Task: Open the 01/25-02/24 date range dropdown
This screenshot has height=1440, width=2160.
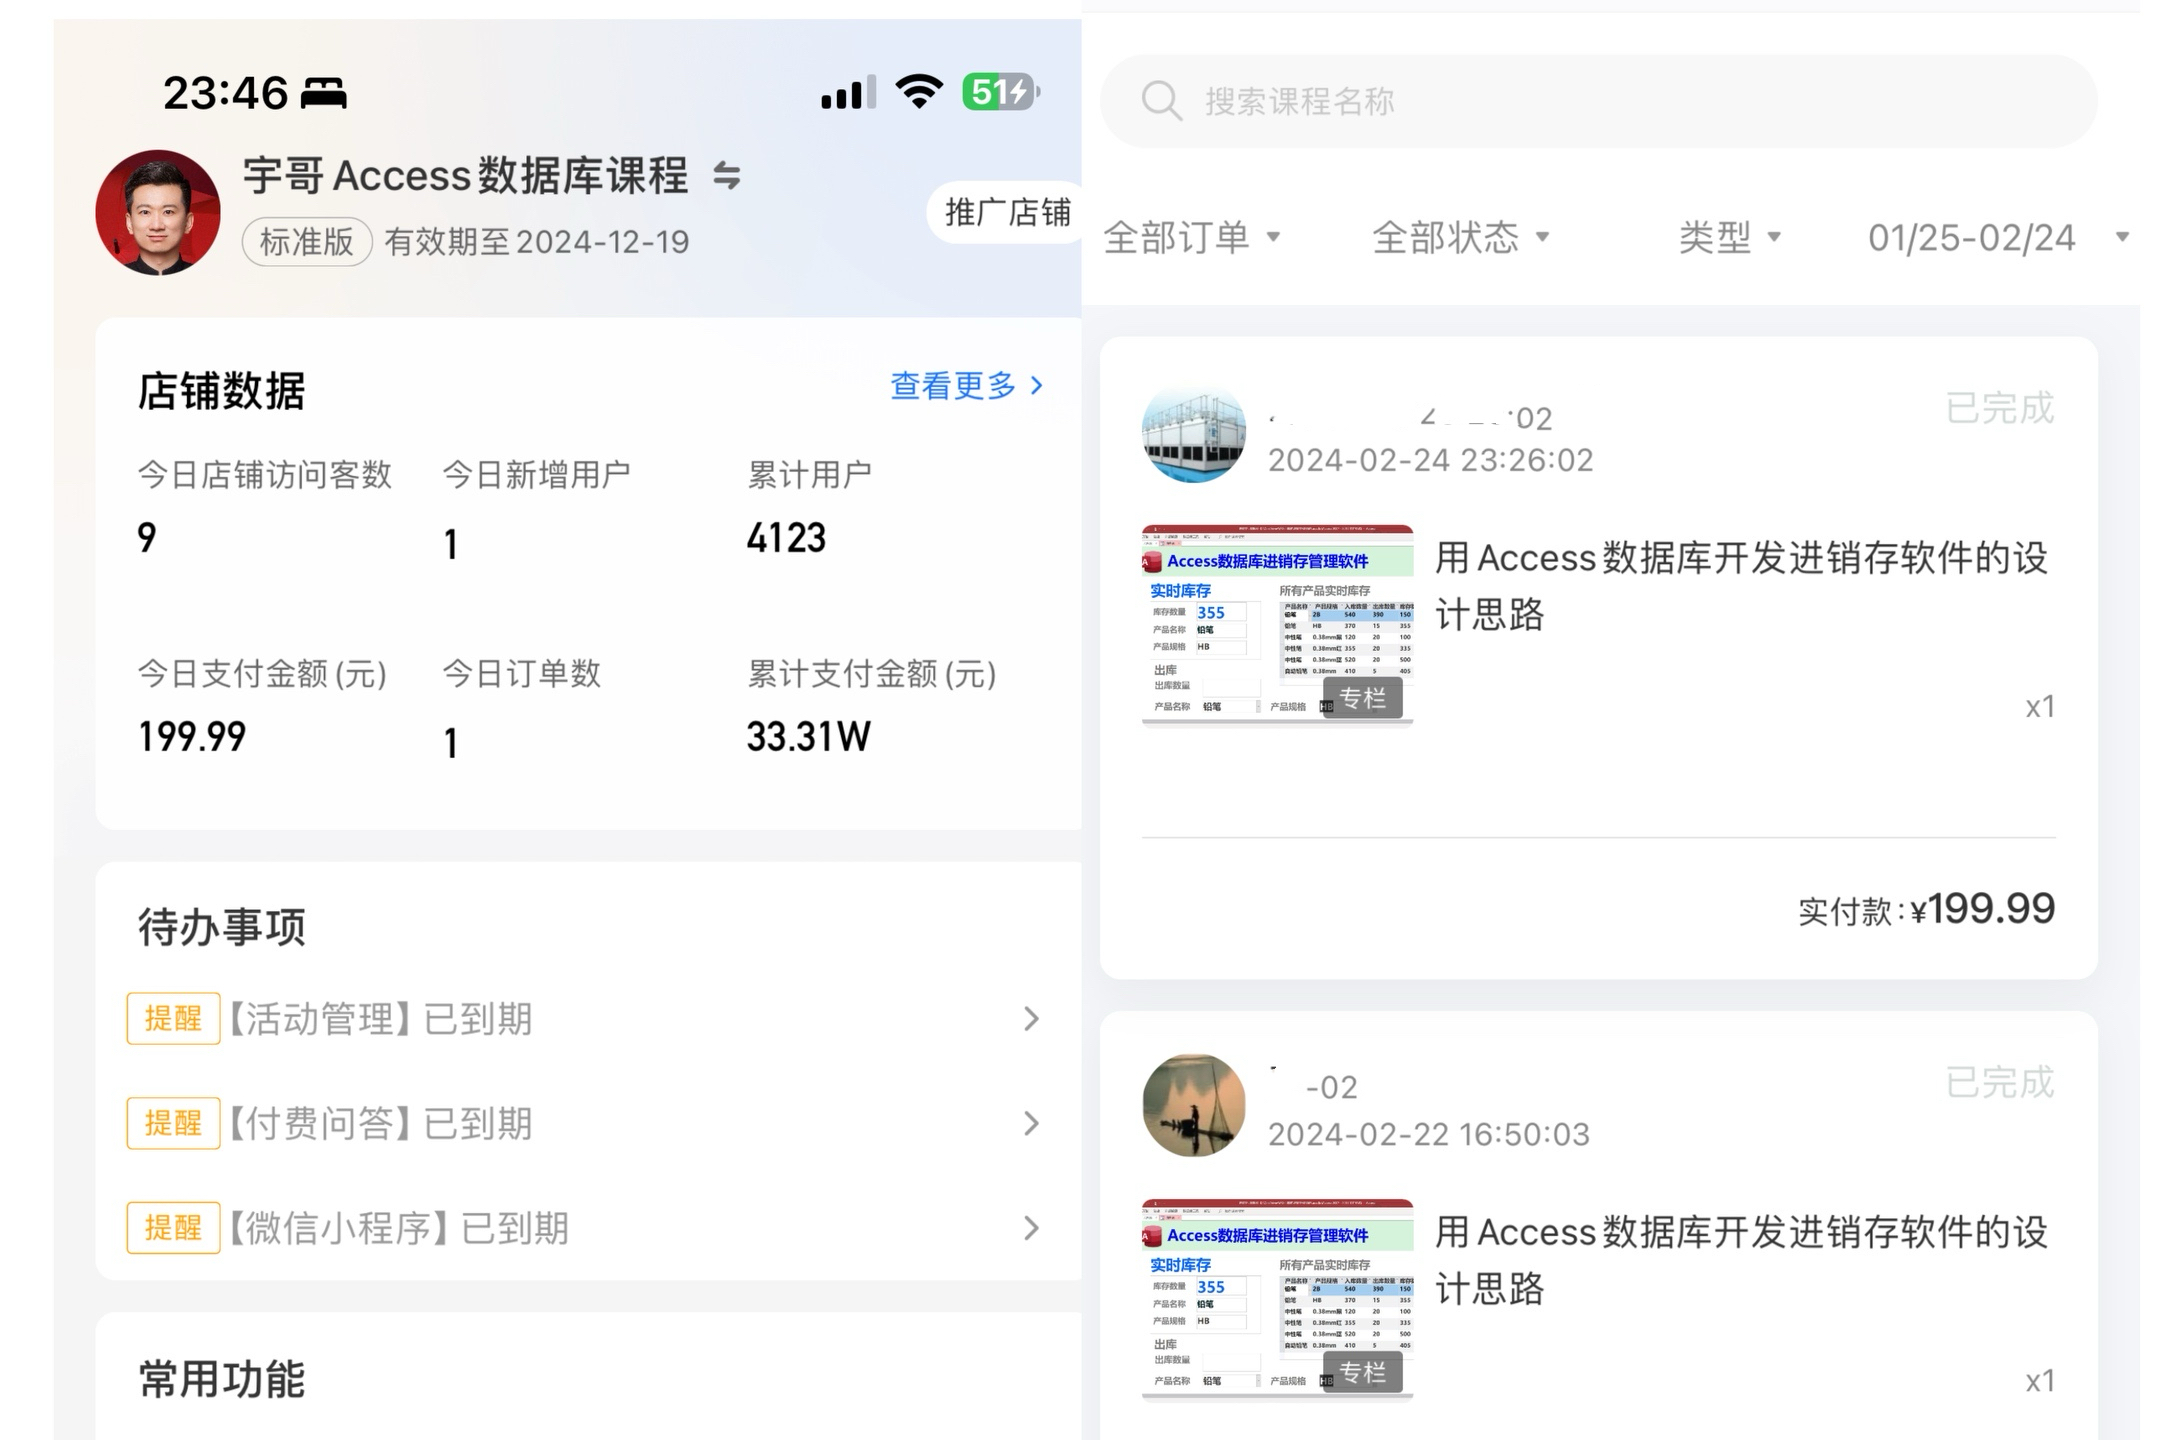Action: (1998, 238)
